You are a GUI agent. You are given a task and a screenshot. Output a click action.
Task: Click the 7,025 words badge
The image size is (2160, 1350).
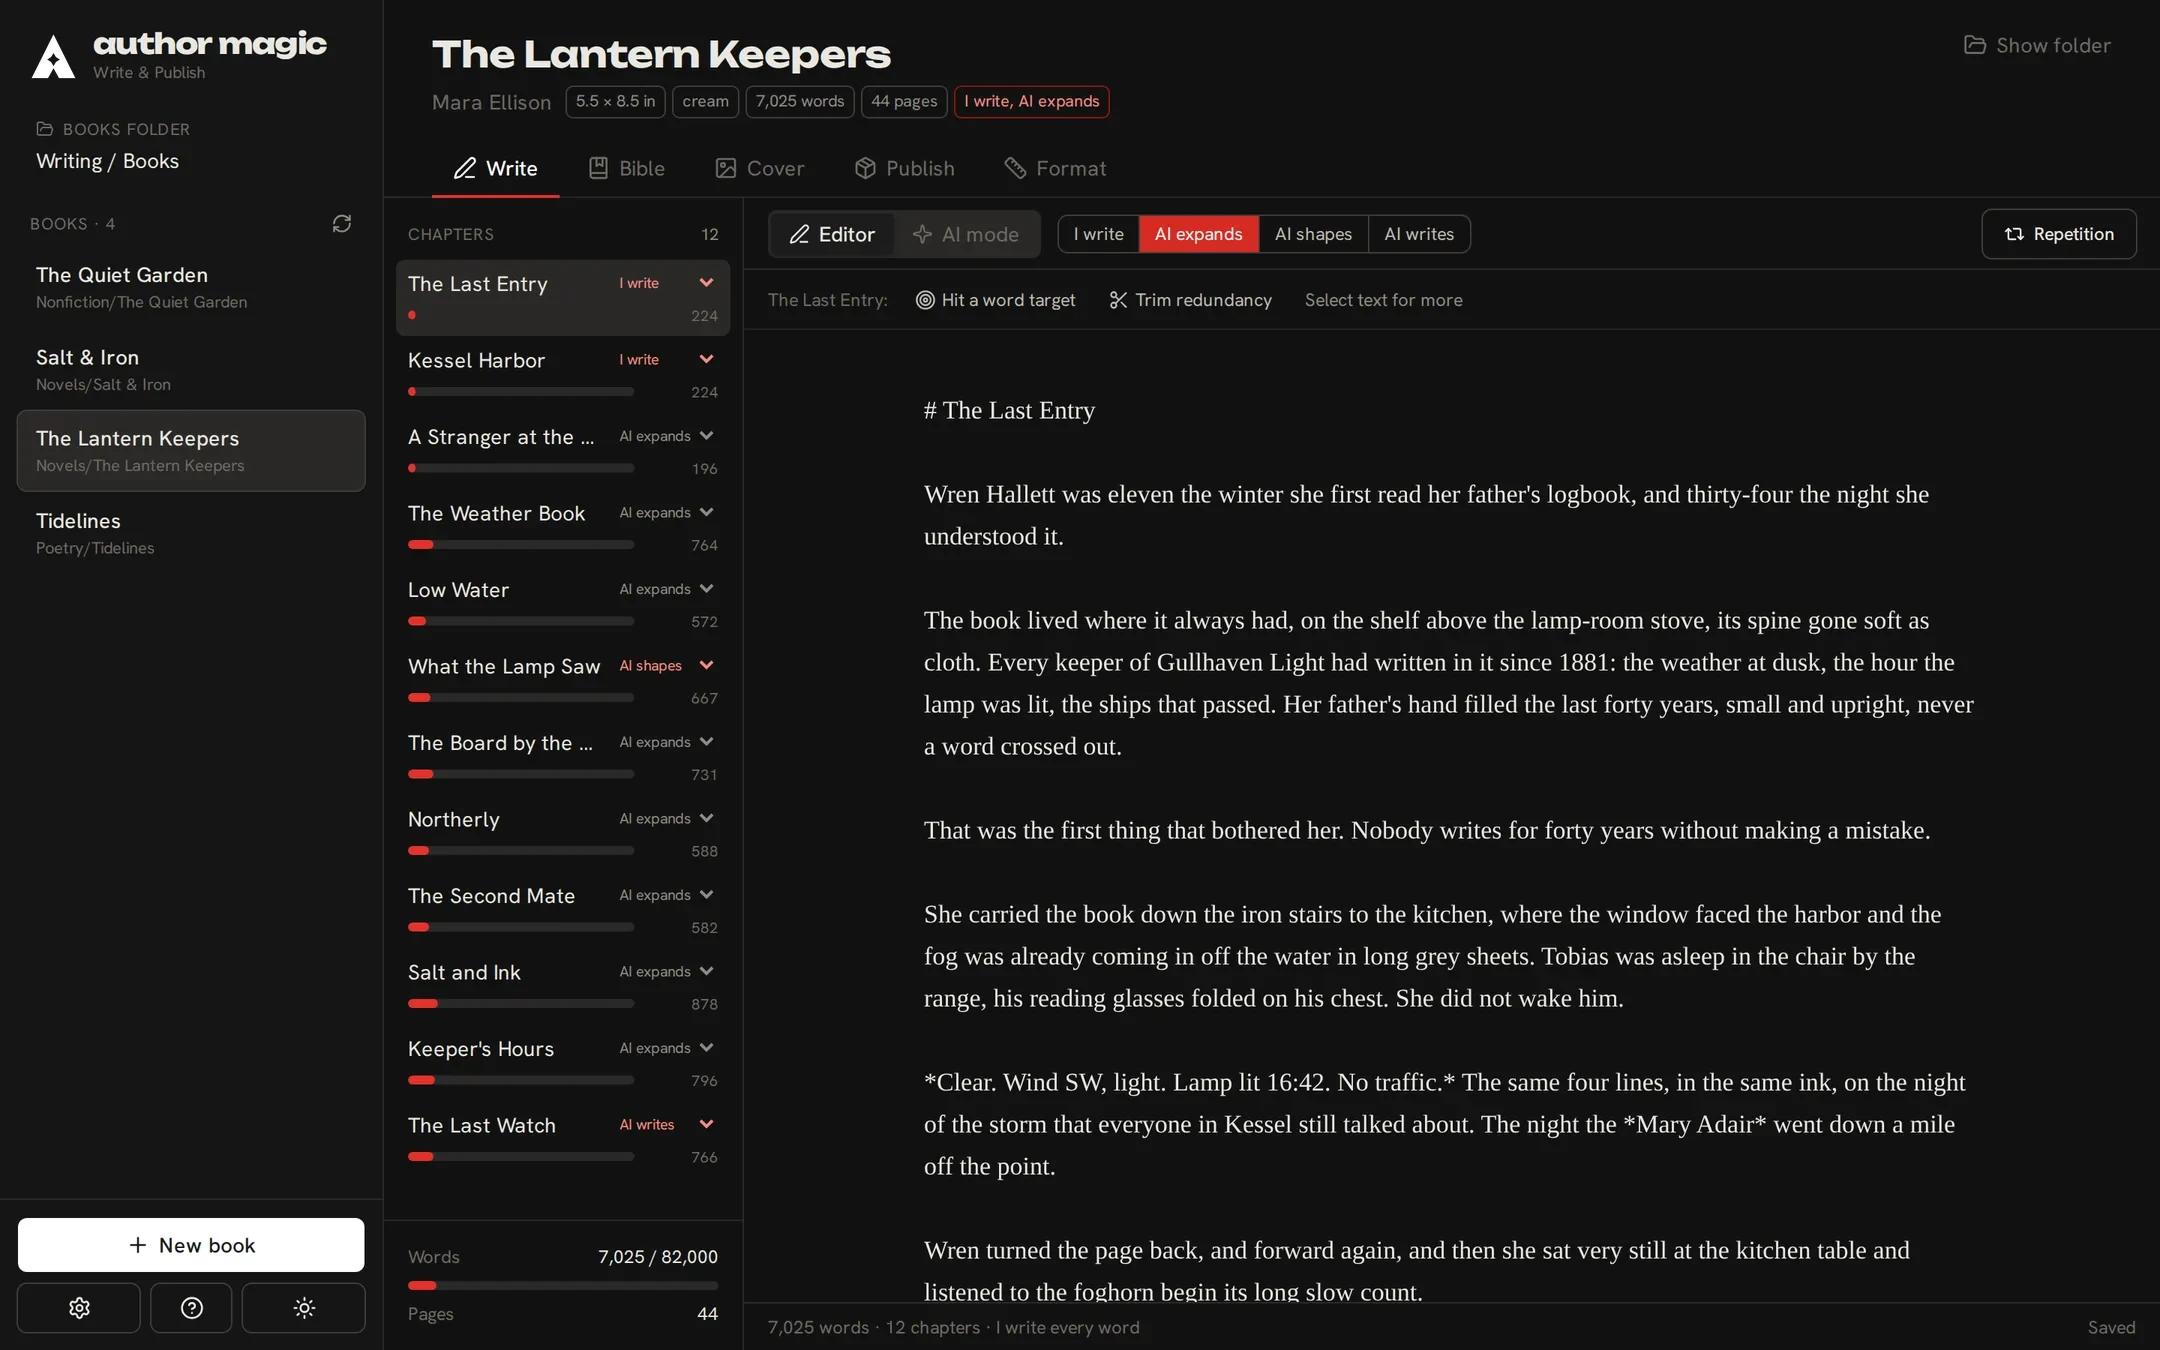tap(800, 101)
